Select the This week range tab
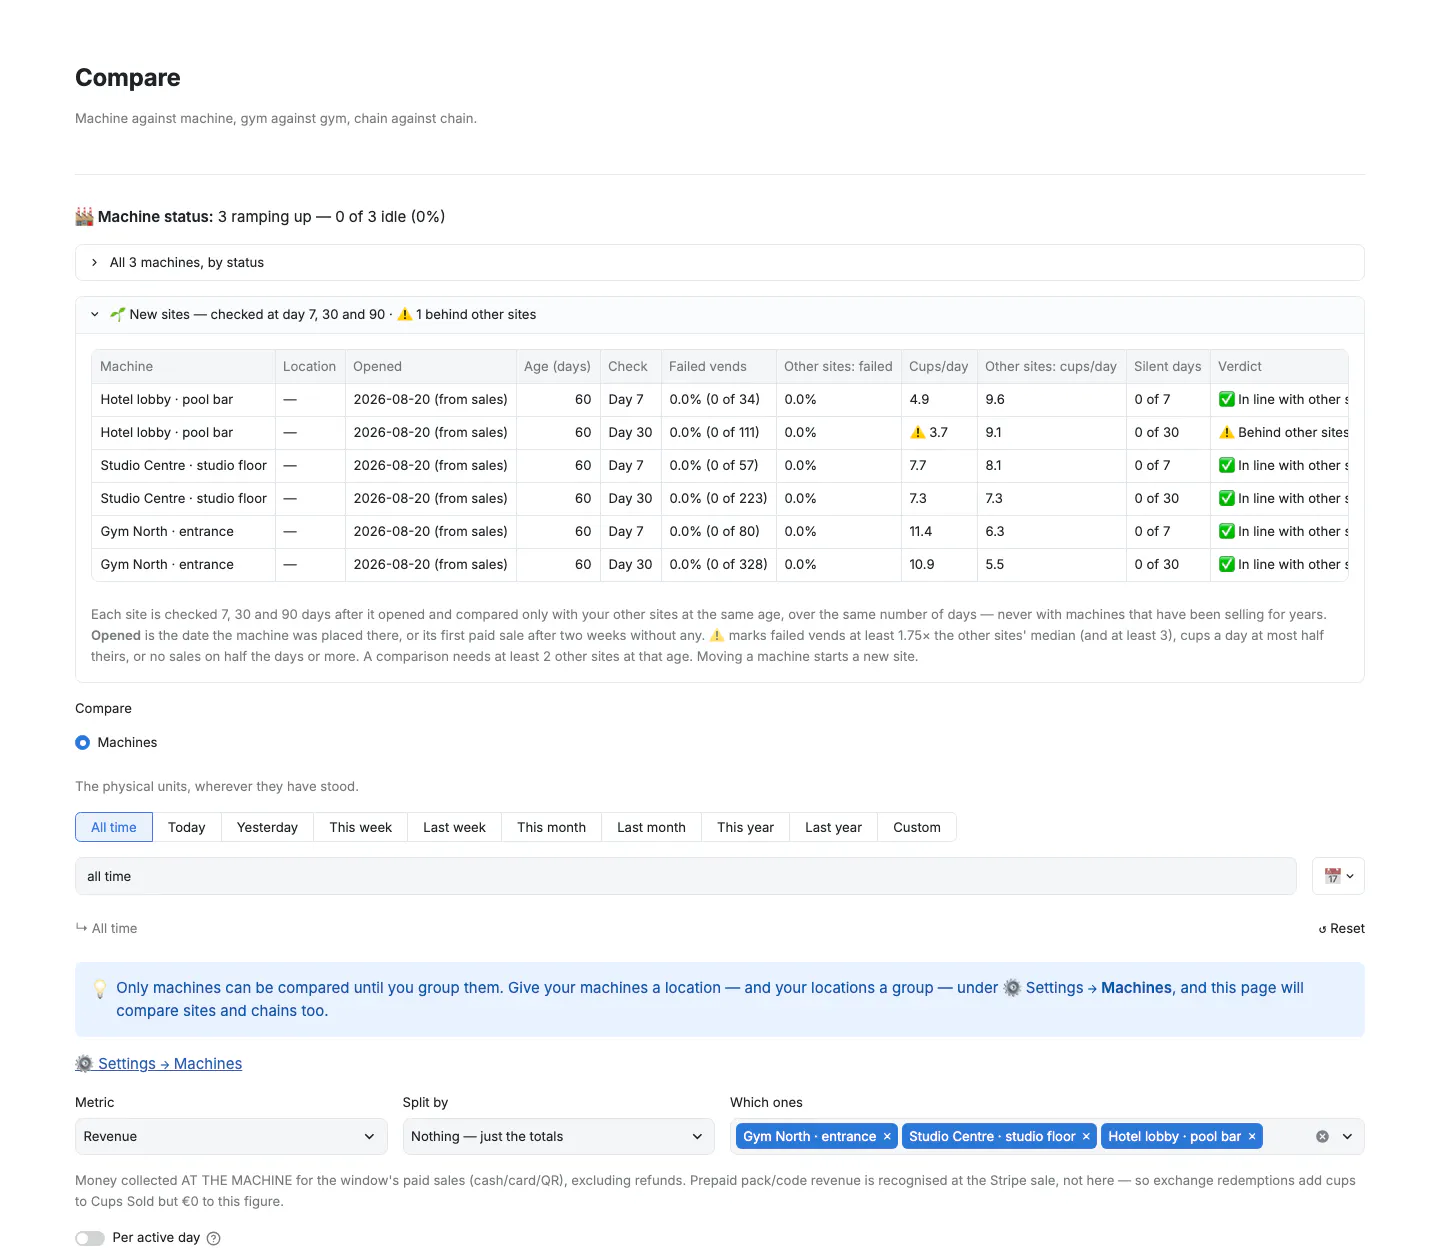The width and height of the screenshot is (1440, 1250). tap(361, 827)
